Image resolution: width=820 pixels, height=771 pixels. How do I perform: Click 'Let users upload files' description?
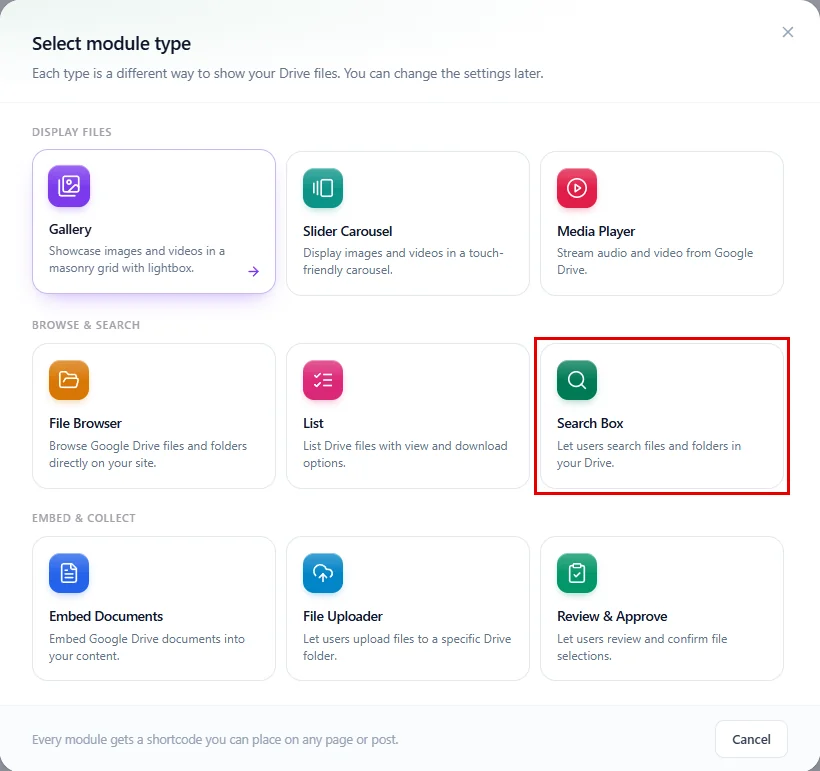pyautogui.click(x=407, y=647)
